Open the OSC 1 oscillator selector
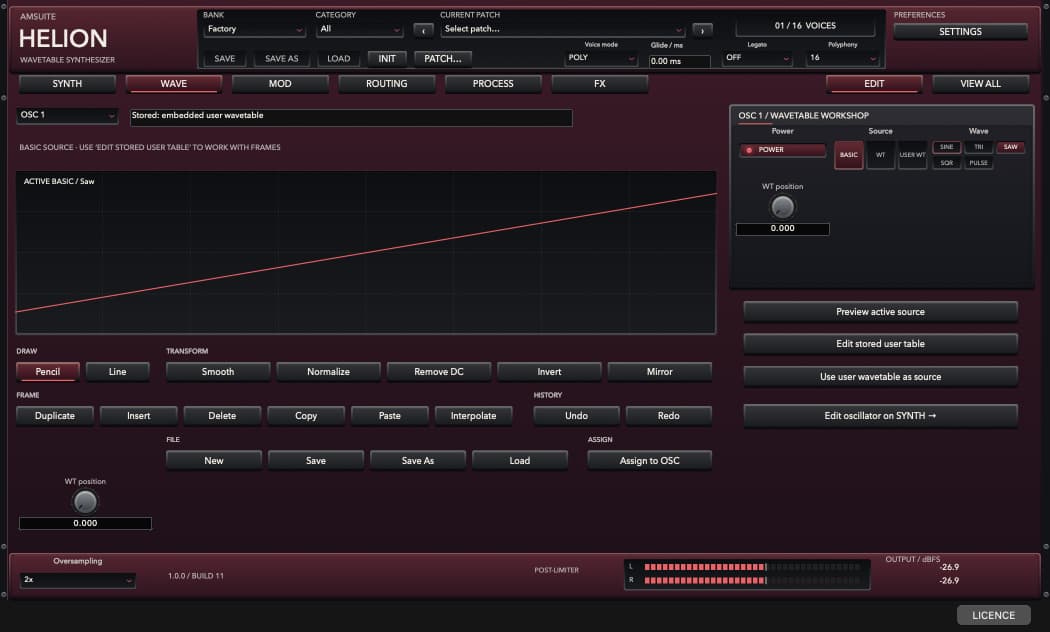Screen dimensions: 1050x632 [x=67, y=115]
